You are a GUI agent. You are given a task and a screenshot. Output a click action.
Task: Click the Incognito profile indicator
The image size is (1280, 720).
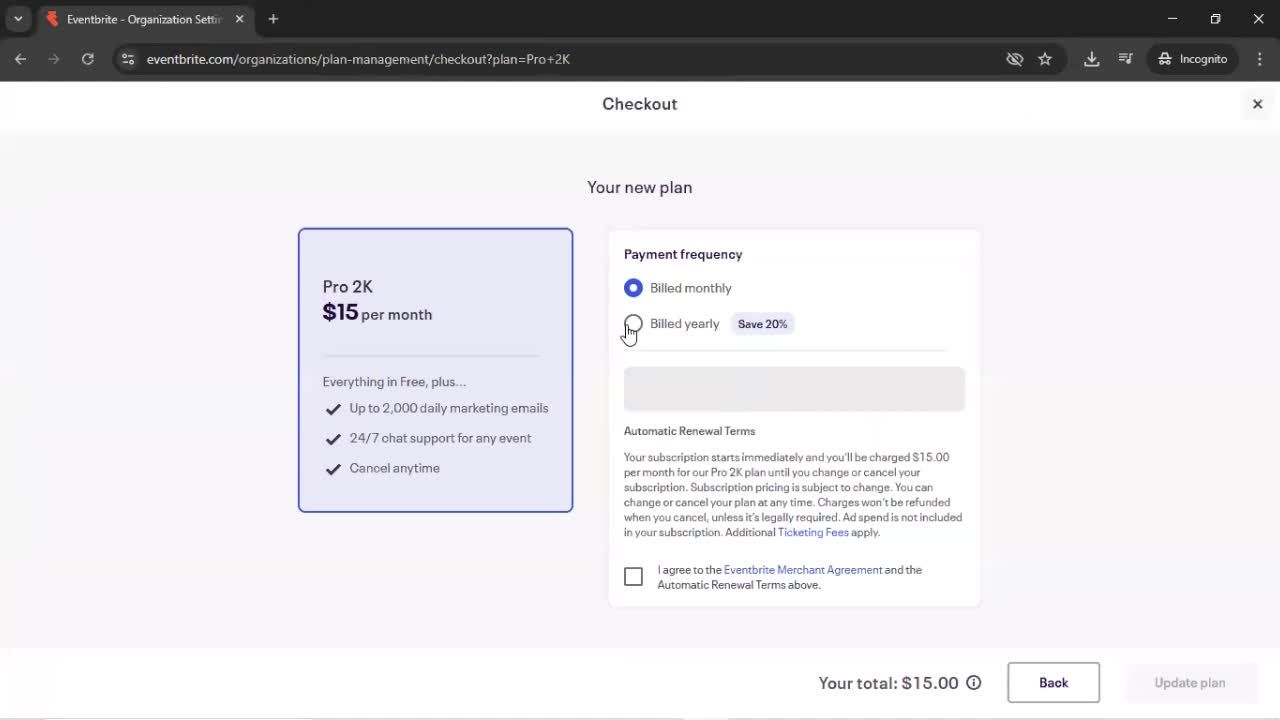pos(1192,59)
